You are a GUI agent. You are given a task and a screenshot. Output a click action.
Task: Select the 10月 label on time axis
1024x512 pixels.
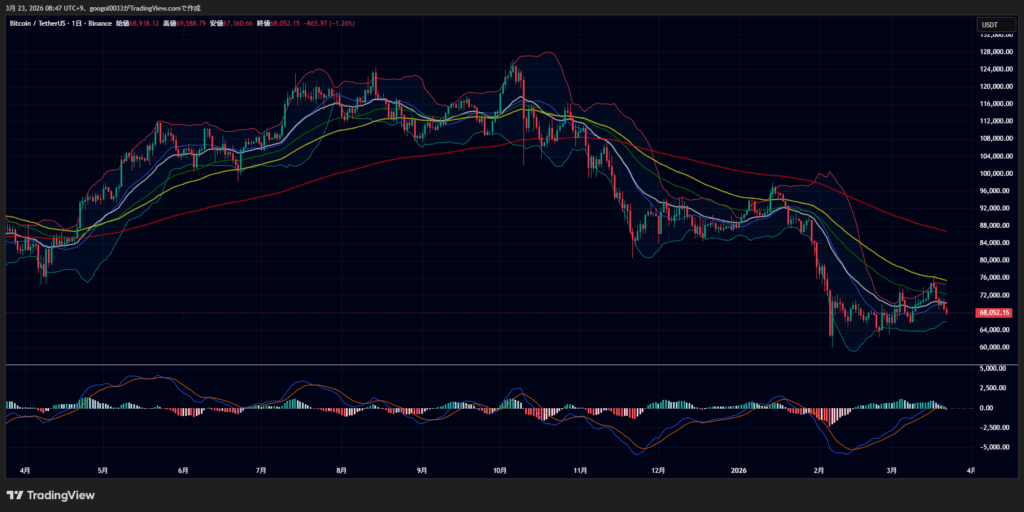pyautogui.click(x=501, y=469)
